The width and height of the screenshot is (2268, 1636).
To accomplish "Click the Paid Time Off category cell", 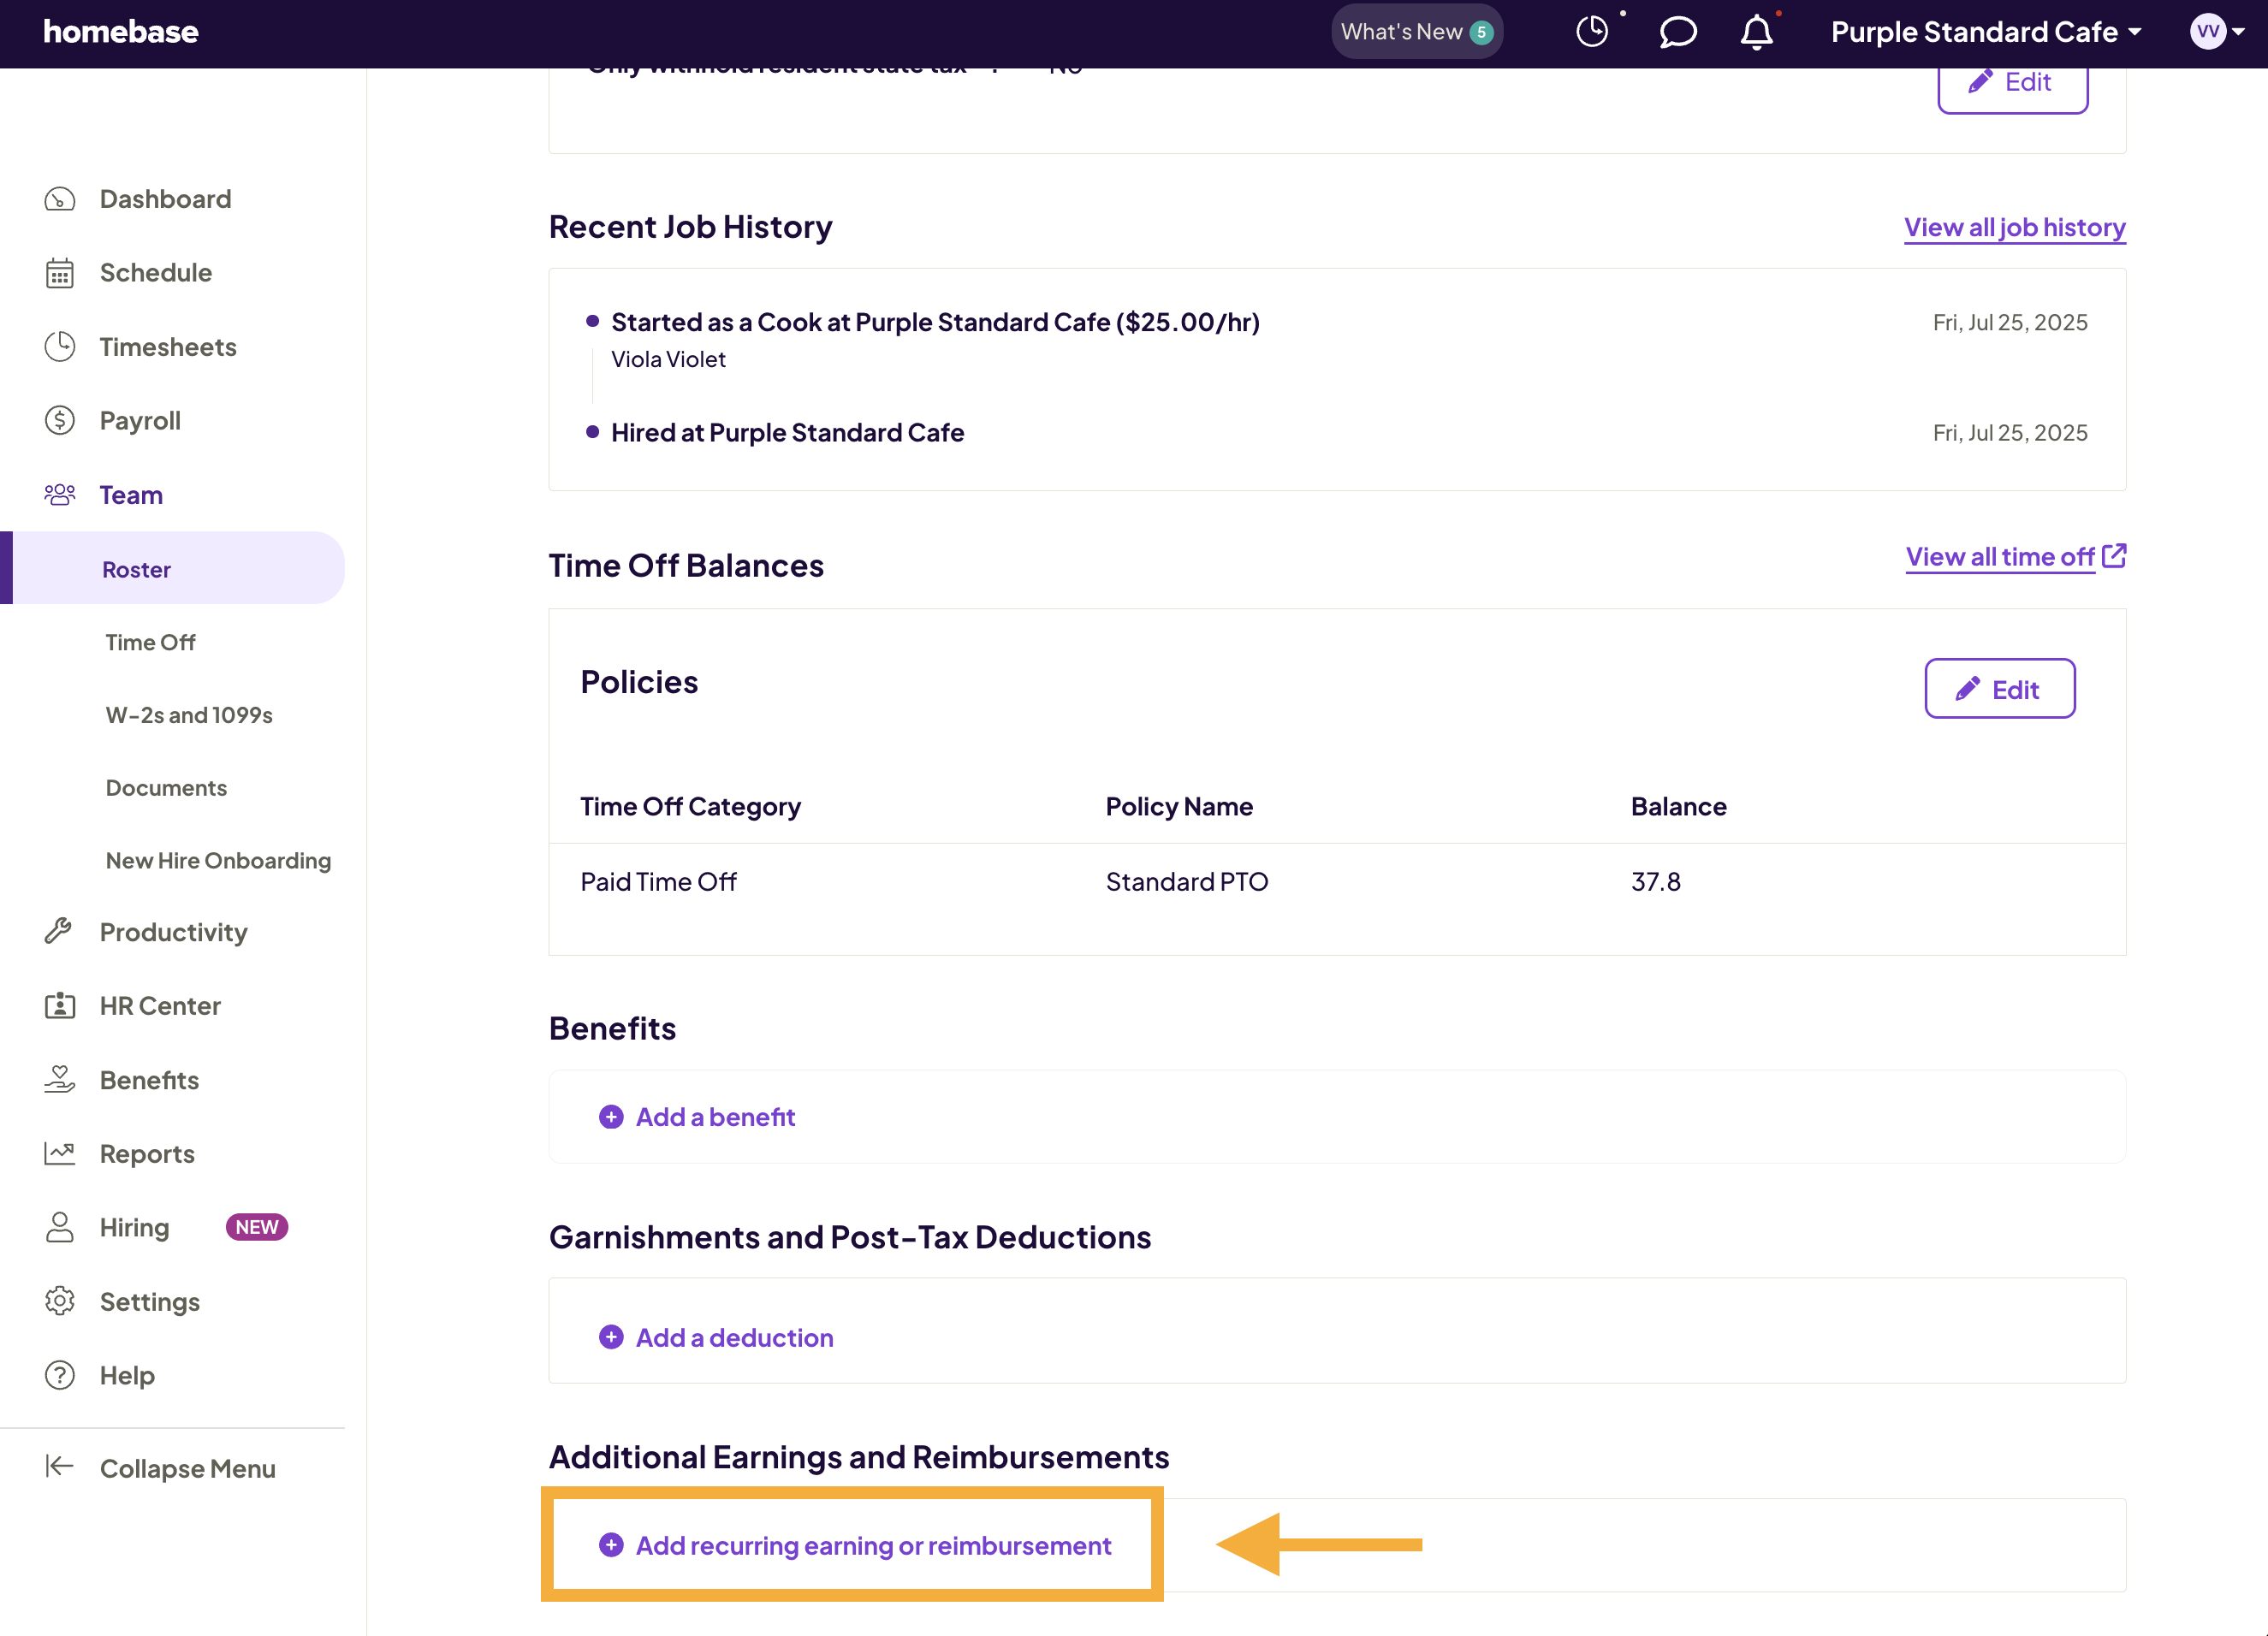I will click(x=658, y=882).
